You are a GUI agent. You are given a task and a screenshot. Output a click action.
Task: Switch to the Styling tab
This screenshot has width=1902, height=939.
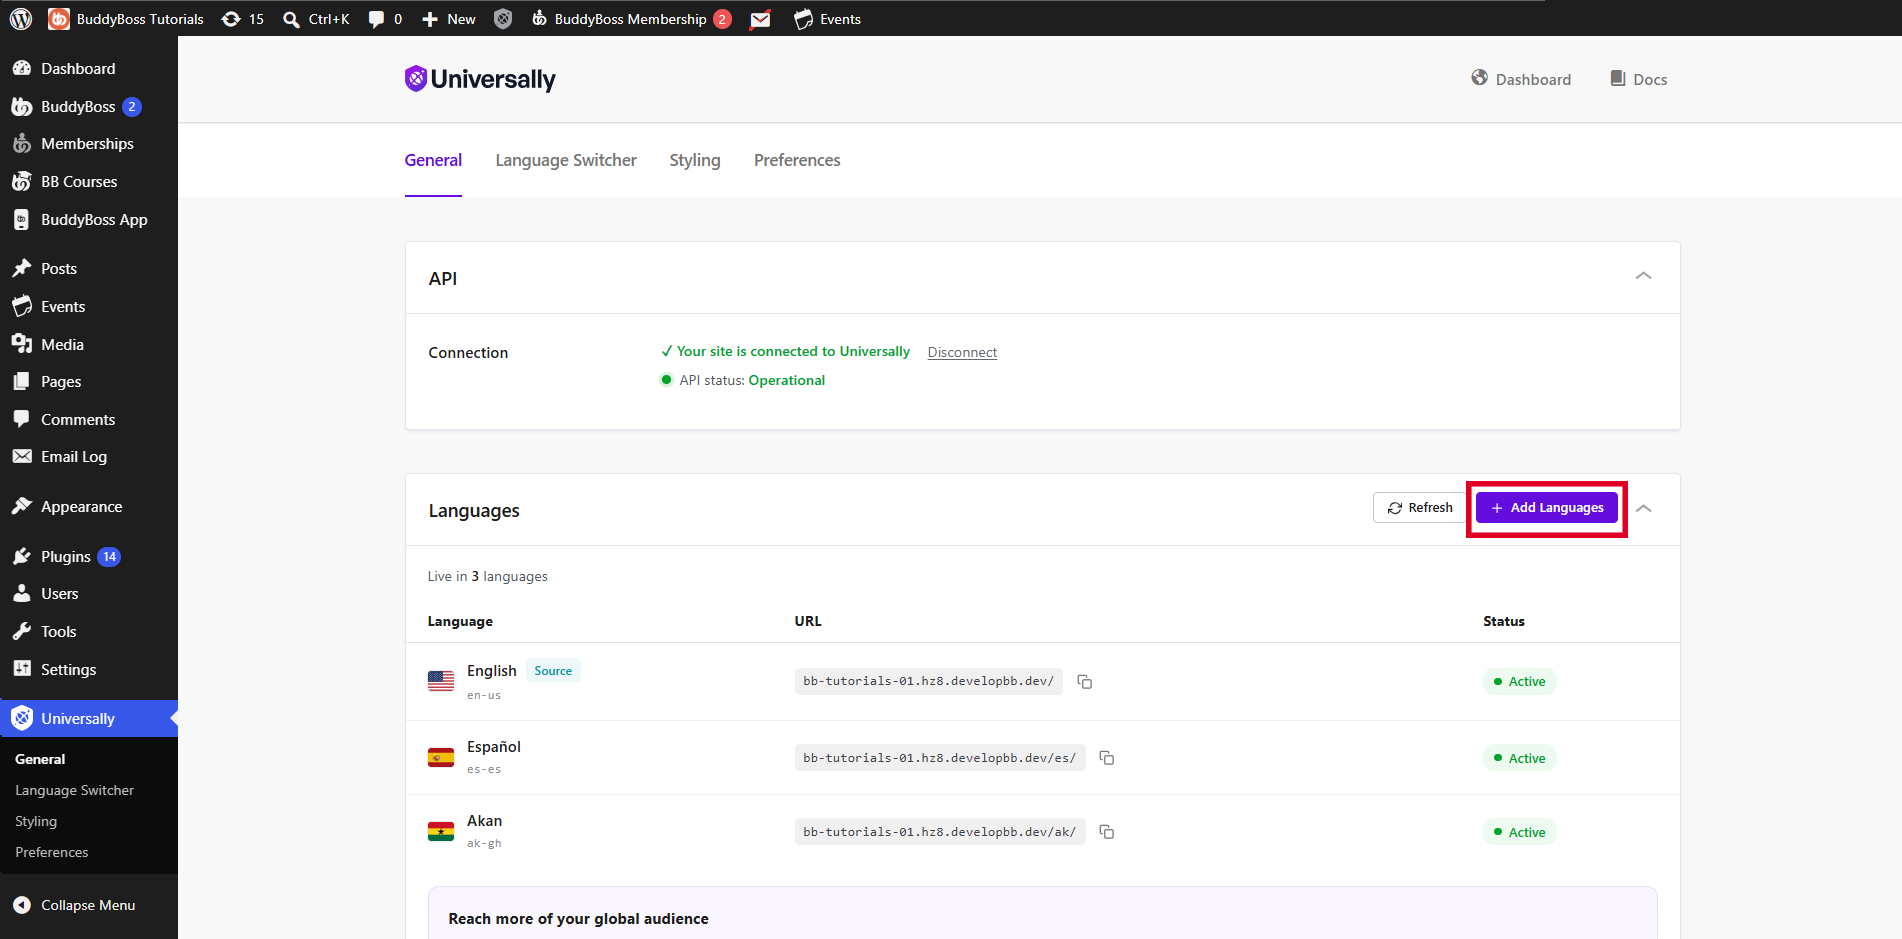pyautogui.click(x=695, y=160)
